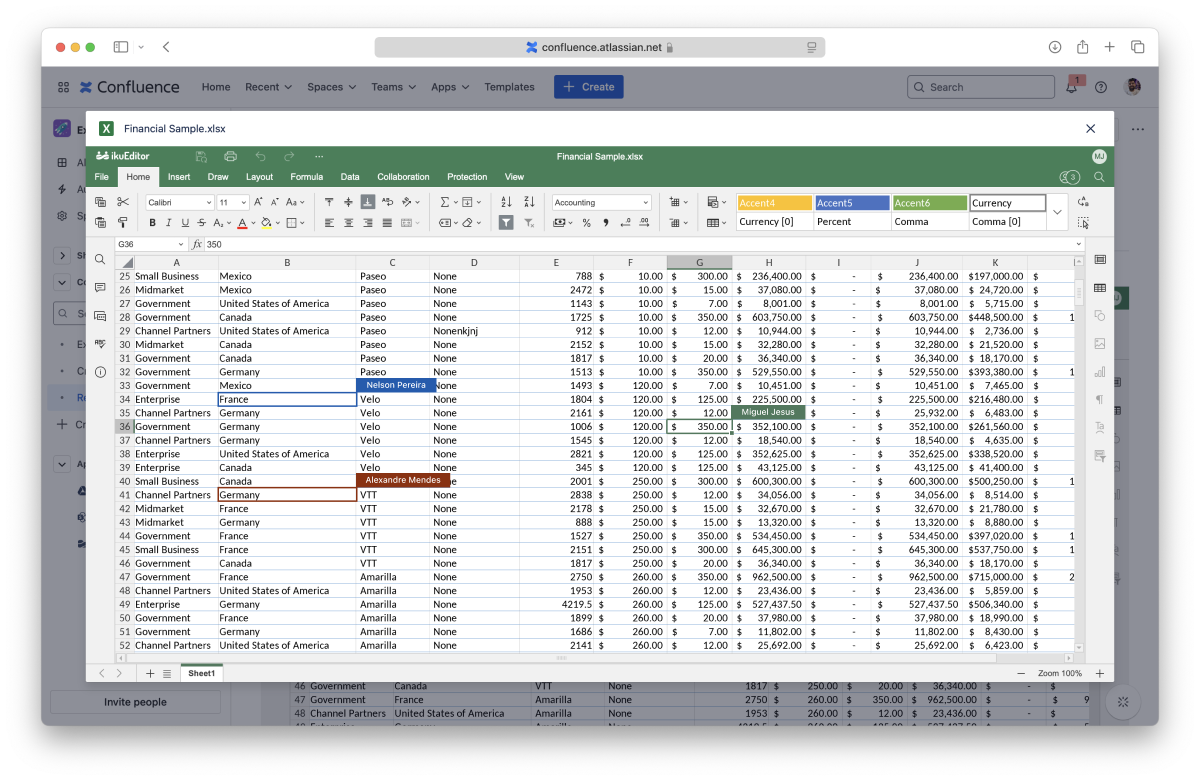Open Templates link in Confluence nav
This screenshot has width=1200, height=780.
pos(510,87)
